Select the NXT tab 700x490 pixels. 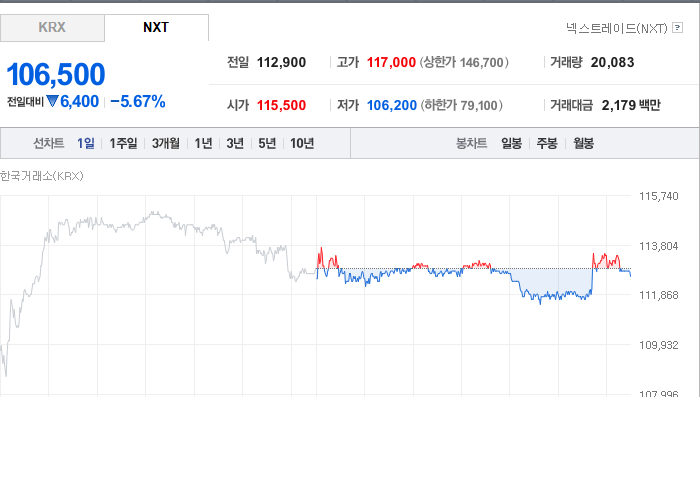[156, 28]
